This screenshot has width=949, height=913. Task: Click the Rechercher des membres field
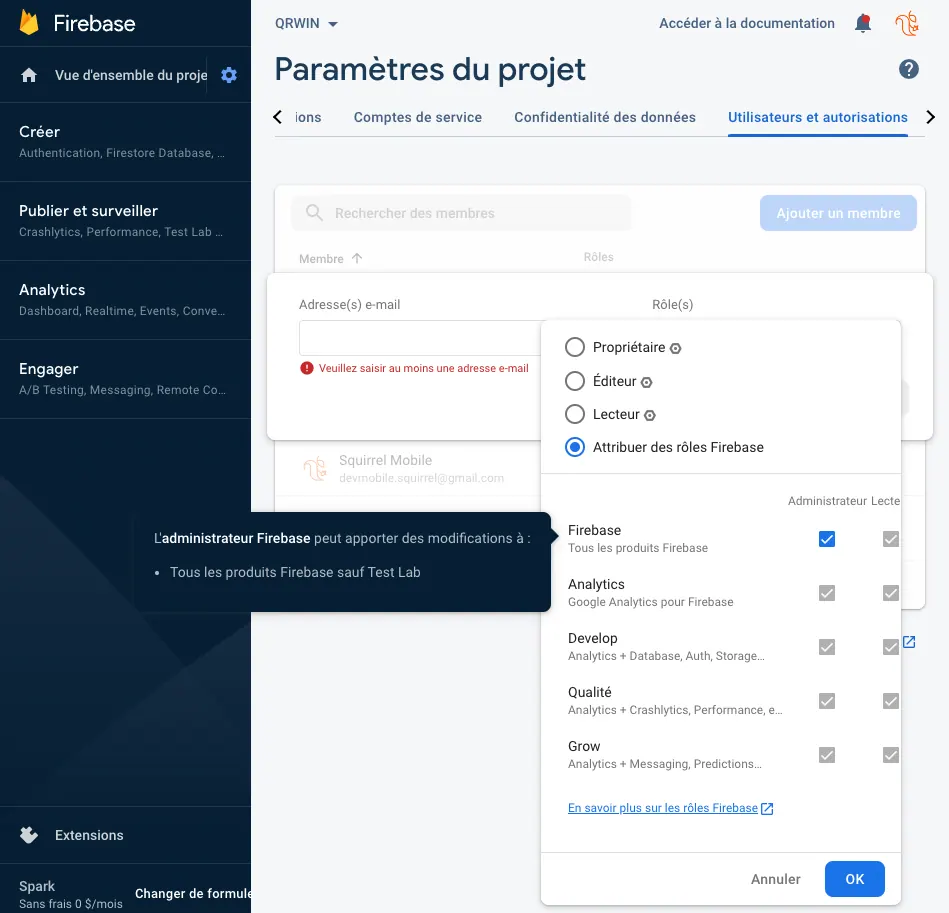(x=461, y=213)
